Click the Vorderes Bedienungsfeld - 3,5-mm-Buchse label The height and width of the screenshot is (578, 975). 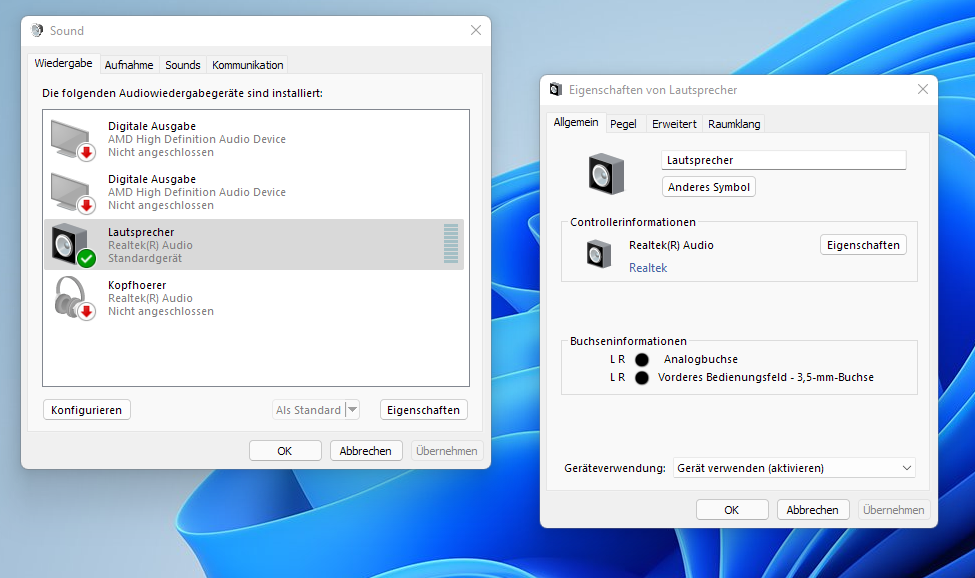(x=765, y=377)
